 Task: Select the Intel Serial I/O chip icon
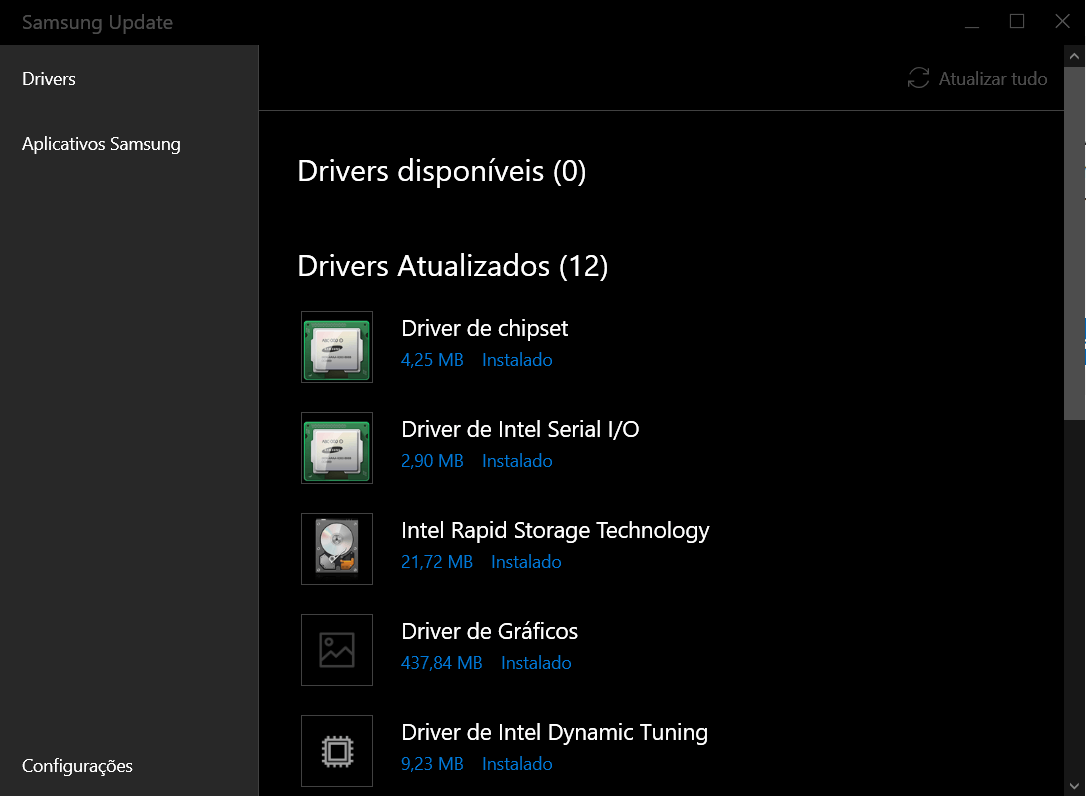pyautogui.click(x=337, y=448)
